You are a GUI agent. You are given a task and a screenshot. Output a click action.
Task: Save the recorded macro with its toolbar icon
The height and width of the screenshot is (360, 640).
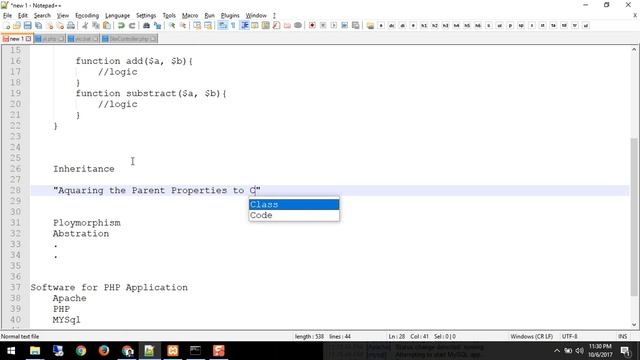pos(356,26)
